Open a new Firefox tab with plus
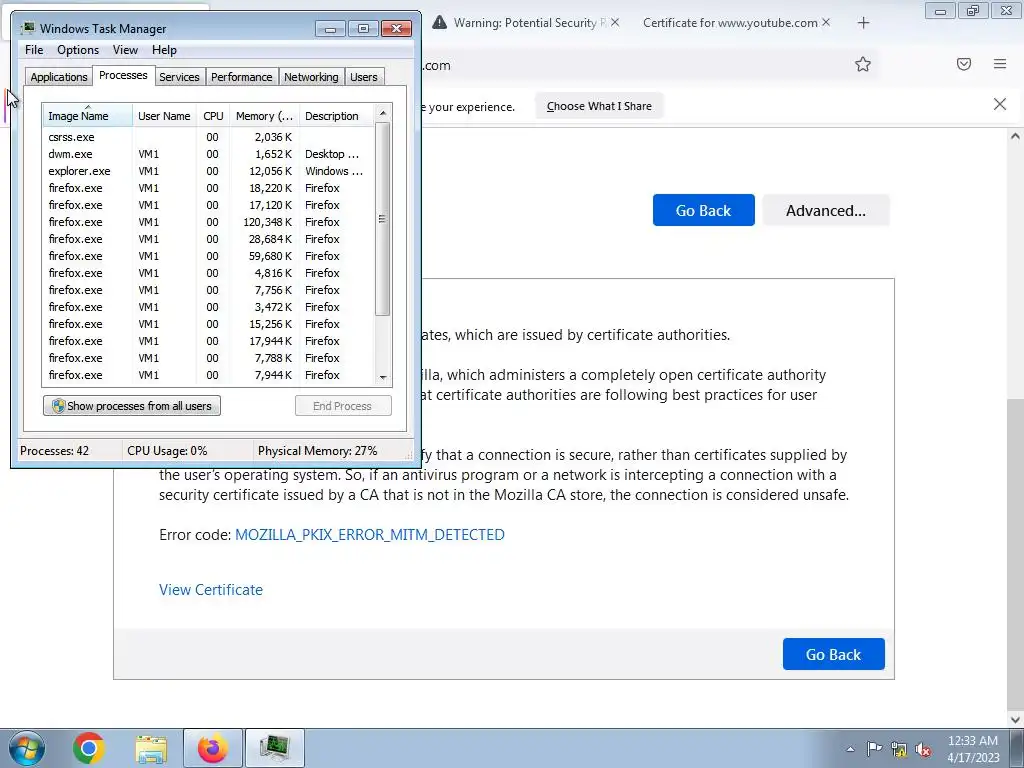The image size is (1024, 768). (x=863, y=23)
